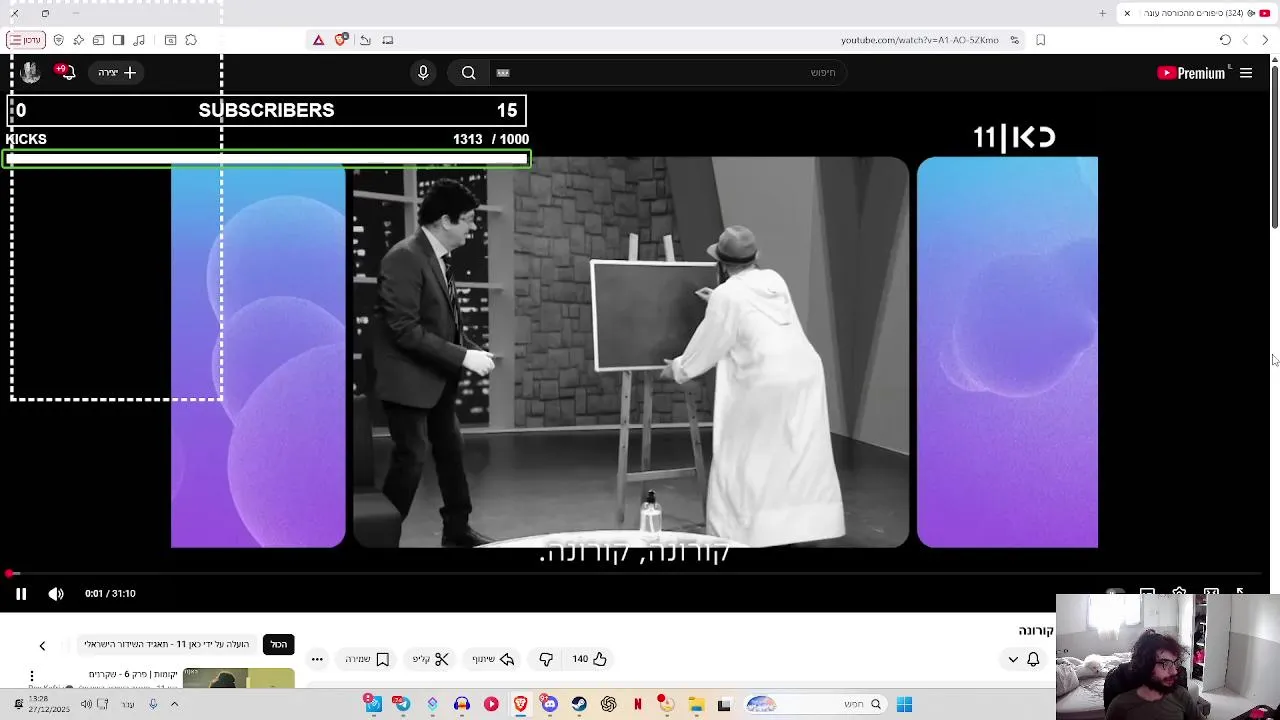Screen dimensions: 1280x720
Task: Open site settings icon next to URL
Action: 1015,40
